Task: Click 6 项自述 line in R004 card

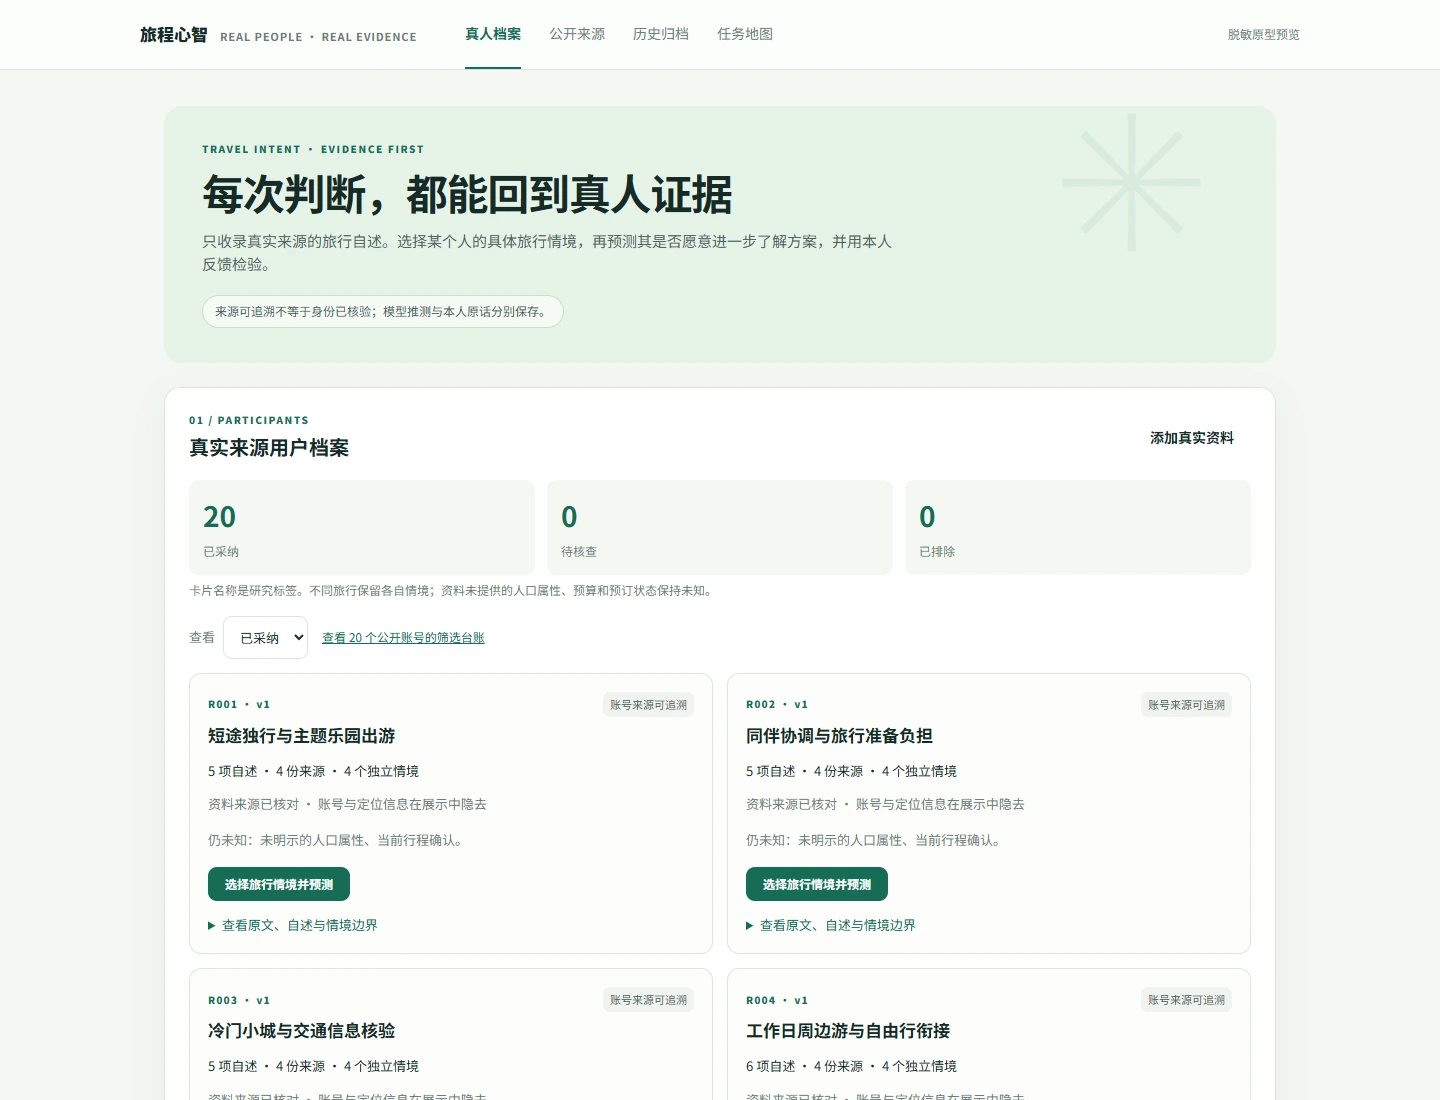Action: pos(851,1066)
